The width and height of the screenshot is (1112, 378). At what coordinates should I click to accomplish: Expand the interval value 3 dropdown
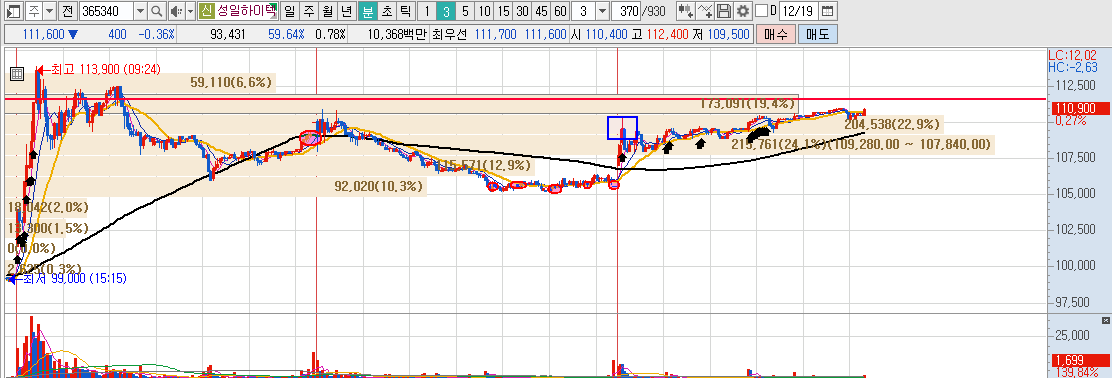tap(601, 11)
